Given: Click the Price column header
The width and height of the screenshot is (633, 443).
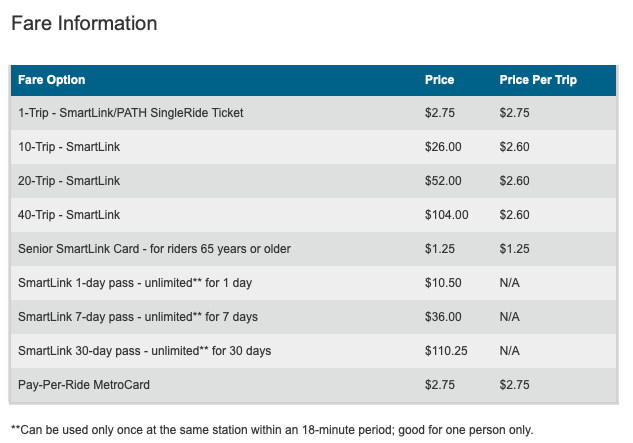Looking at the screenshot, I should (439, 80).
